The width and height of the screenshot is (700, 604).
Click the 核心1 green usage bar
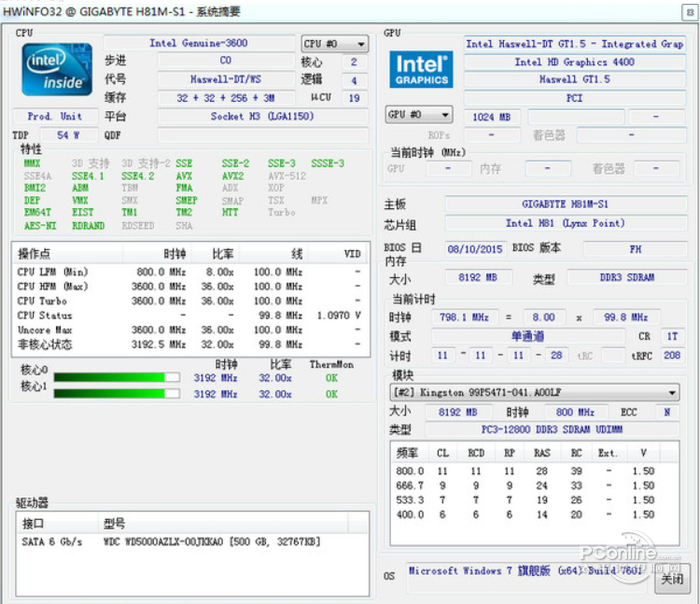pyautogui.click(x=117, y=394)
